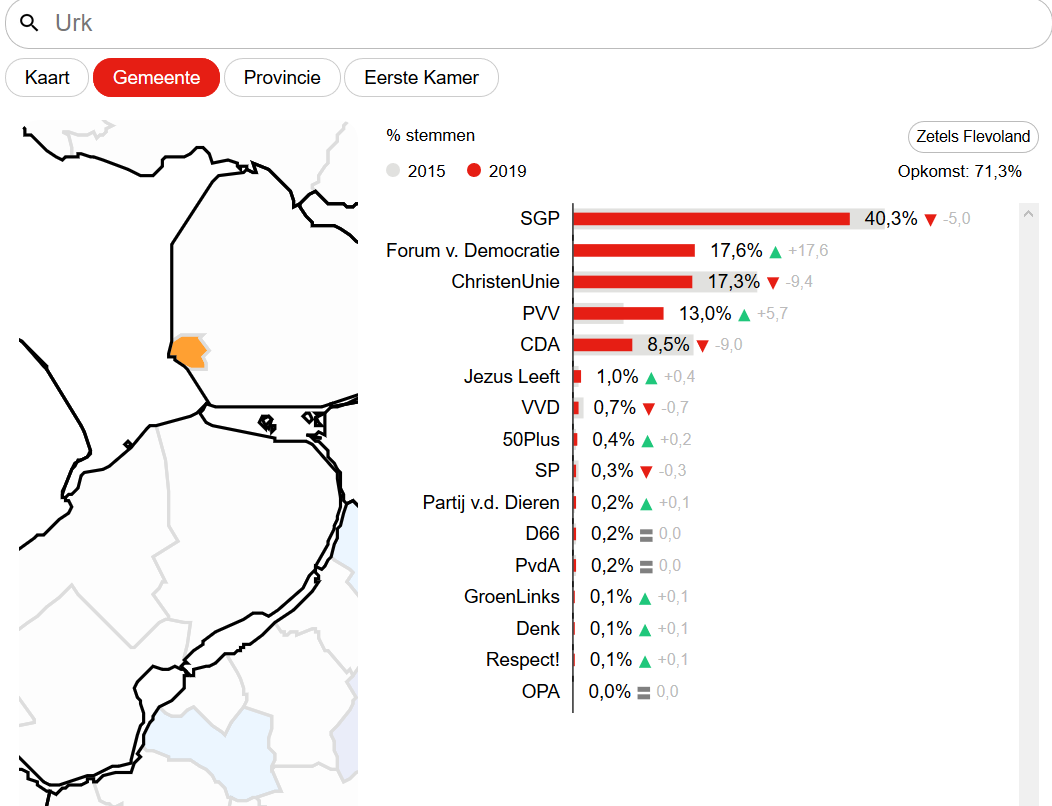Click the +17,6 change value
Screen dimensions: 1052x806
(808, 251)
